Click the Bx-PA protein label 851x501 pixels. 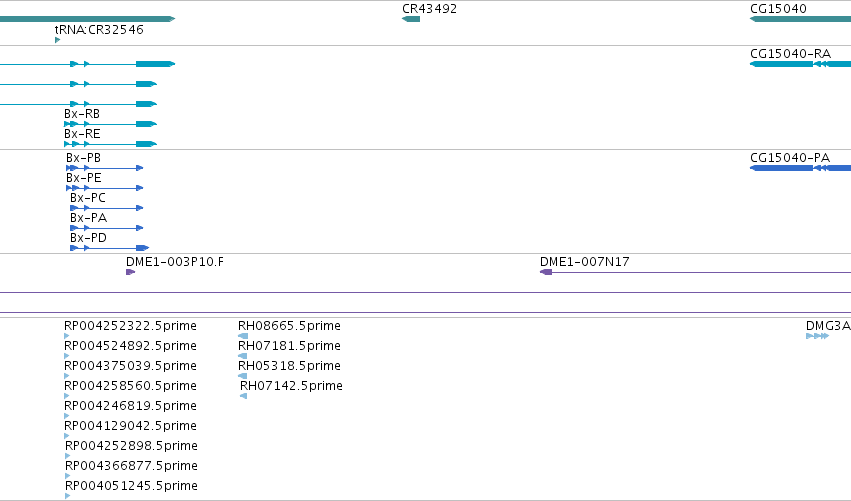tap(88, 218)
